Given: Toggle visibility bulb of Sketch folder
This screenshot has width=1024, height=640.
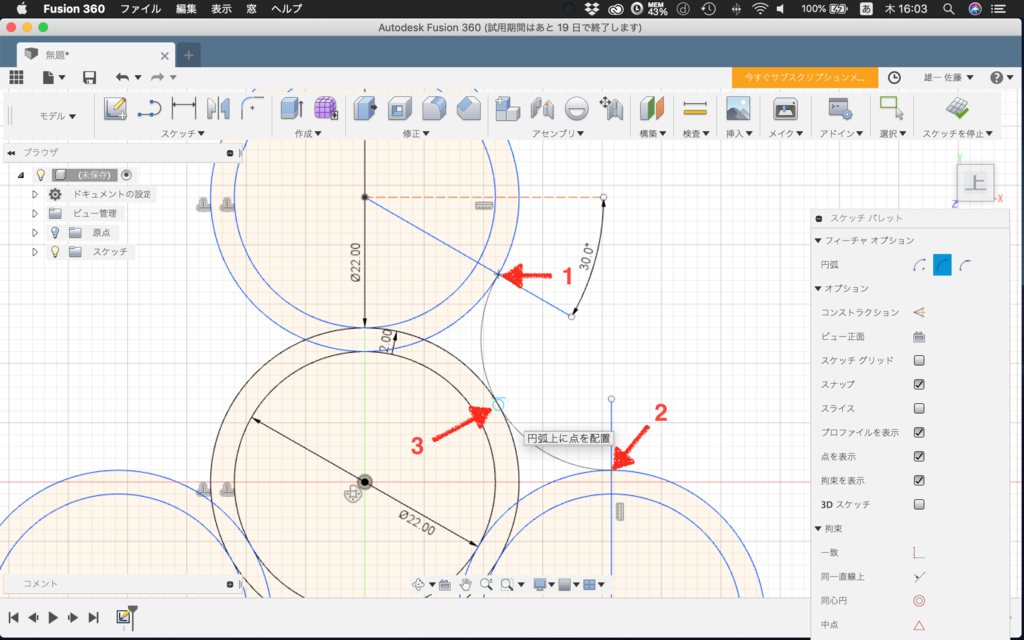Looking at the screenshot, I should point(56,251).
